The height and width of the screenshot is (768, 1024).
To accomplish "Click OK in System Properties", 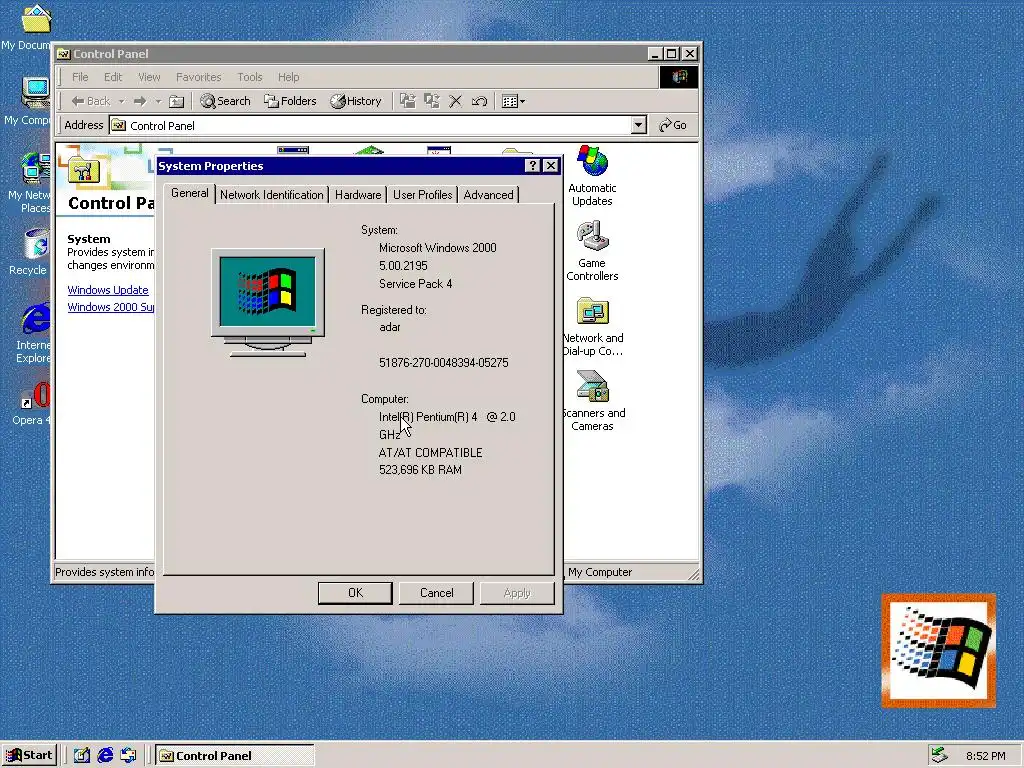I will (355, 593).
